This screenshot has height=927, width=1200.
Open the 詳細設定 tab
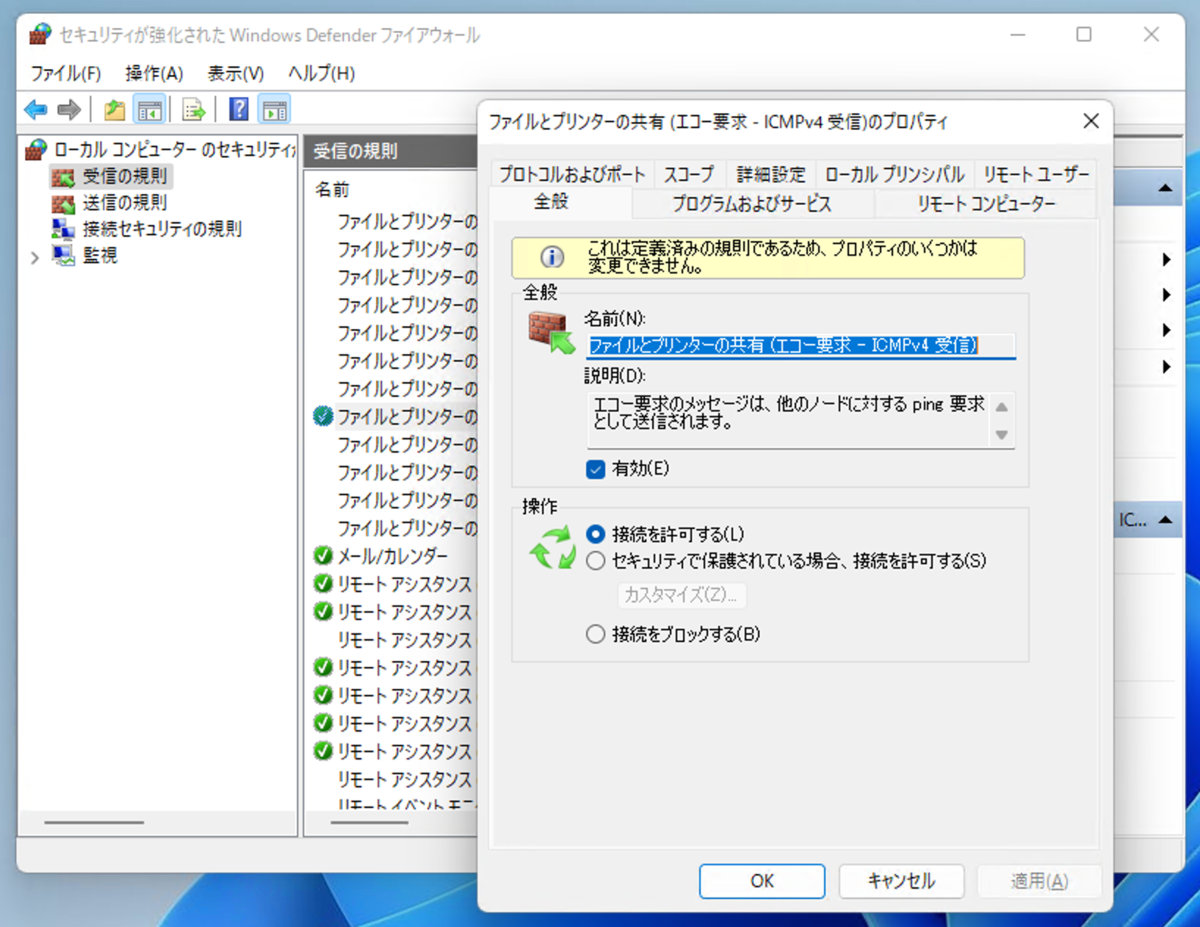(770, 174)
